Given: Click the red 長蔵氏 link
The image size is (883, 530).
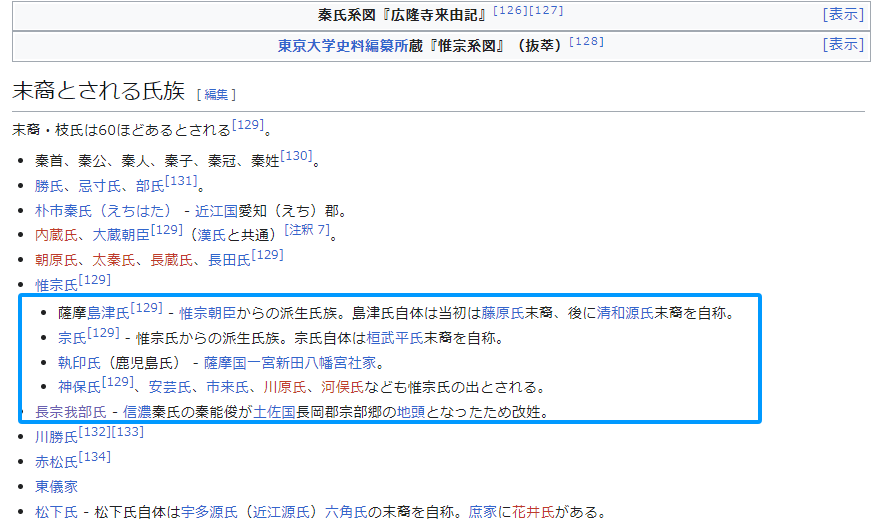Looking at the screenshot, I should pyautogui.click(x=172, y=260).
